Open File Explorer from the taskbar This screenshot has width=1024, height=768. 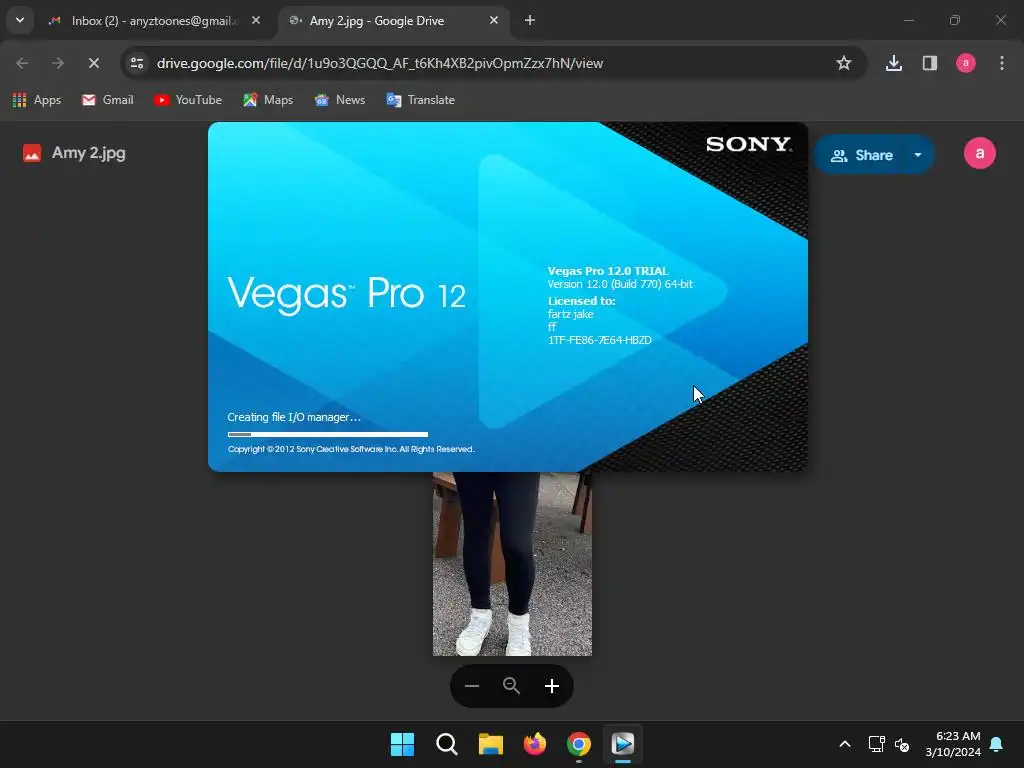490,744
